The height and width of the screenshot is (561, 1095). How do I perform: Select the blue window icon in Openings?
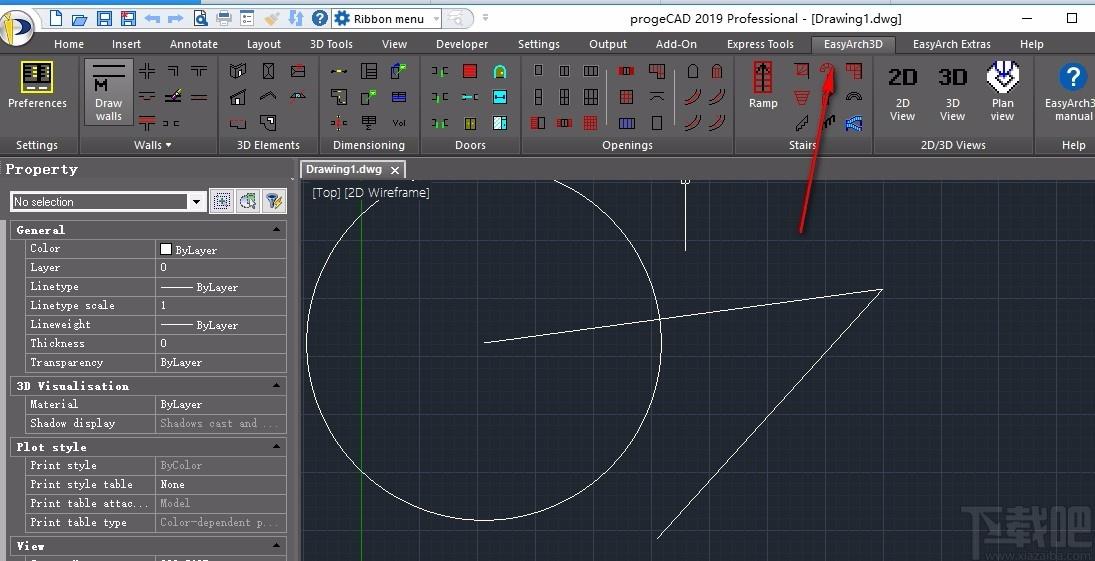coord(627,123)
